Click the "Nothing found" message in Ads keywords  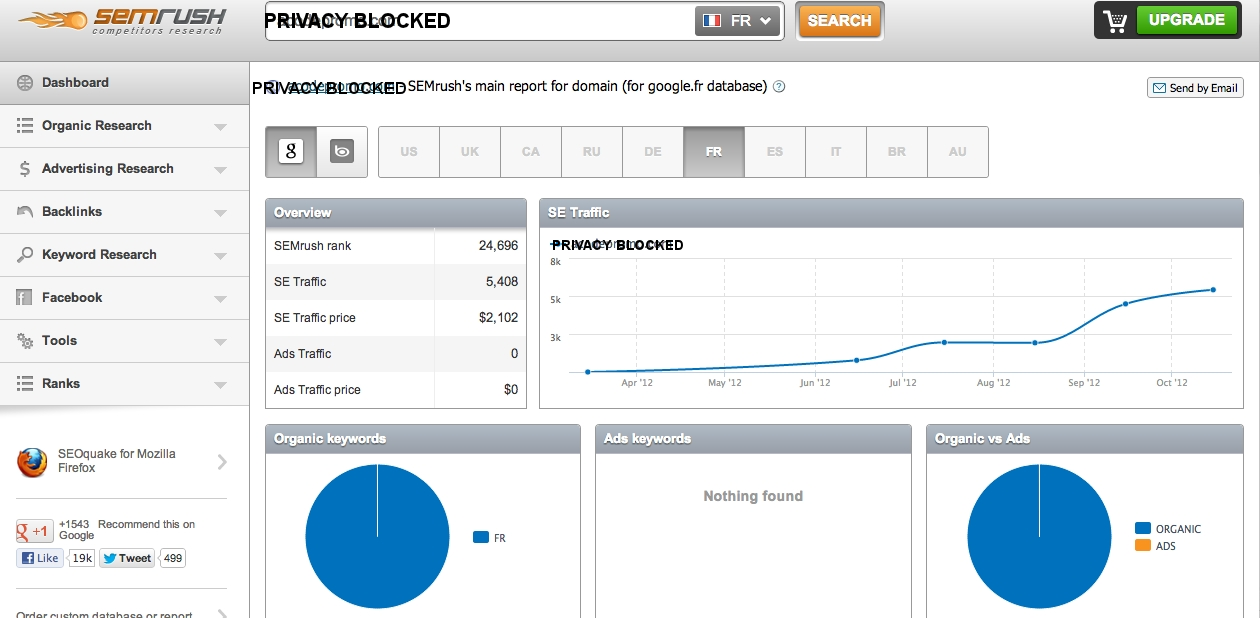coord(753,496)
